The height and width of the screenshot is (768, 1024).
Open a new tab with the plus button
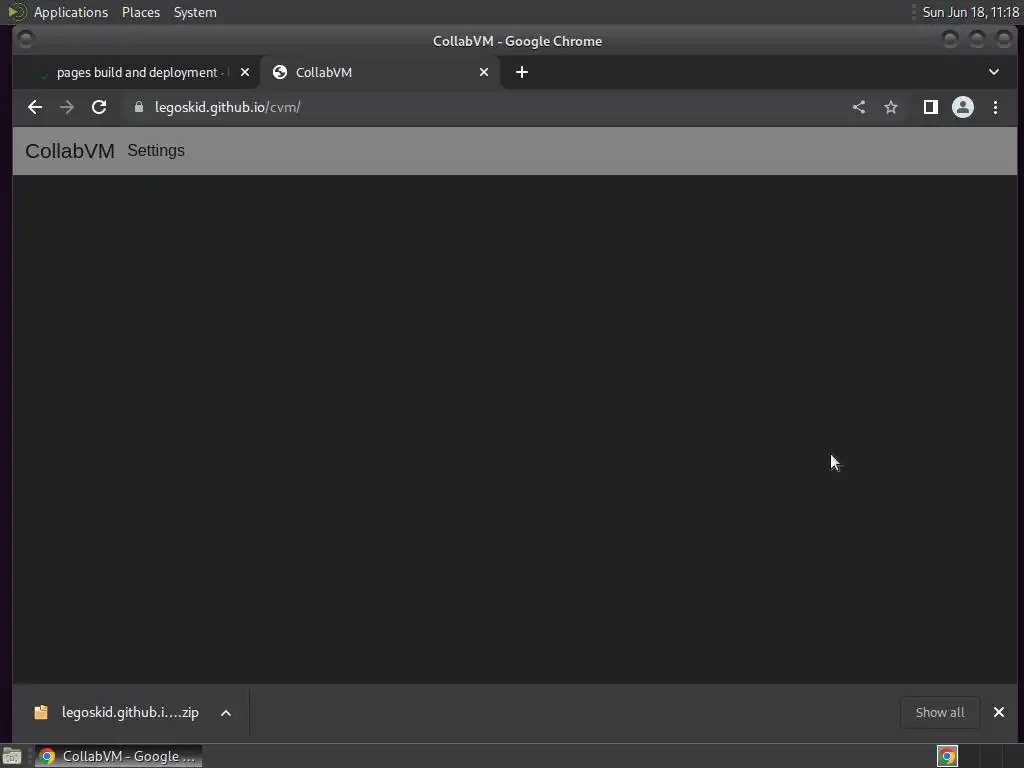[x=522, y=72]
